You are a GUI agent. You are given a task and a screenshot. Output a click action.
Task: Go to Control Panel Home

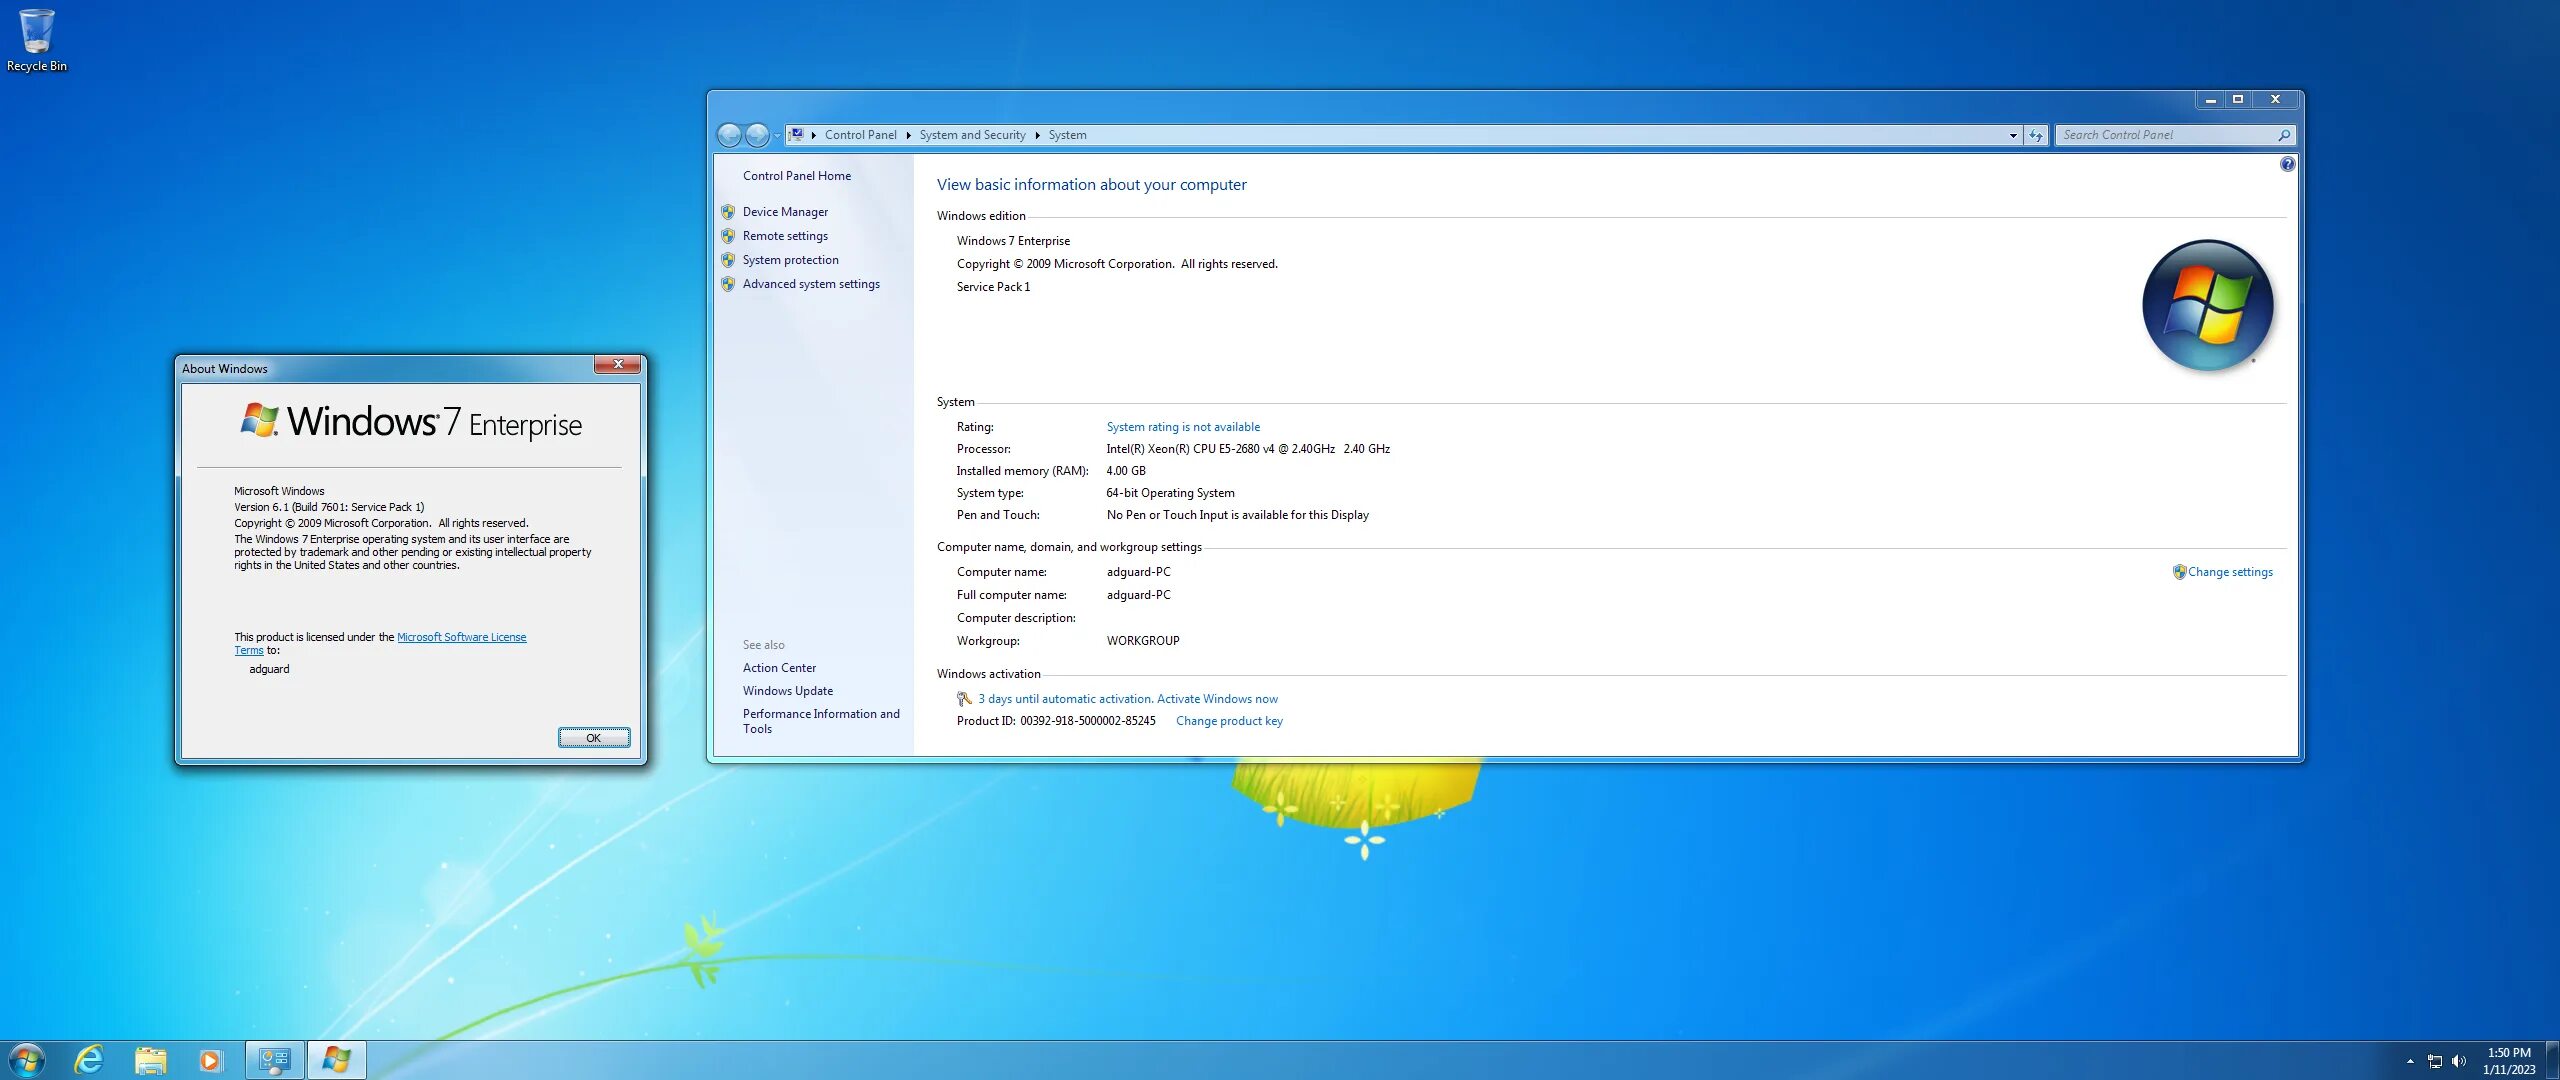[x=797, y=176]
